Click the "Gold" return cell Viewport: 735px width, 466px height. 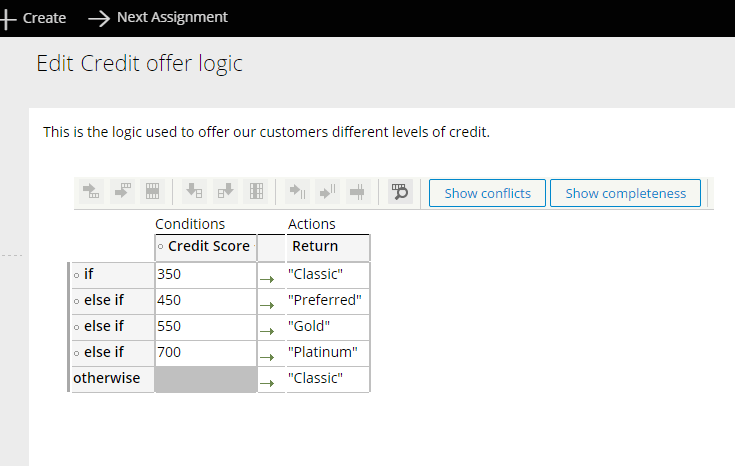pos(328,327)
